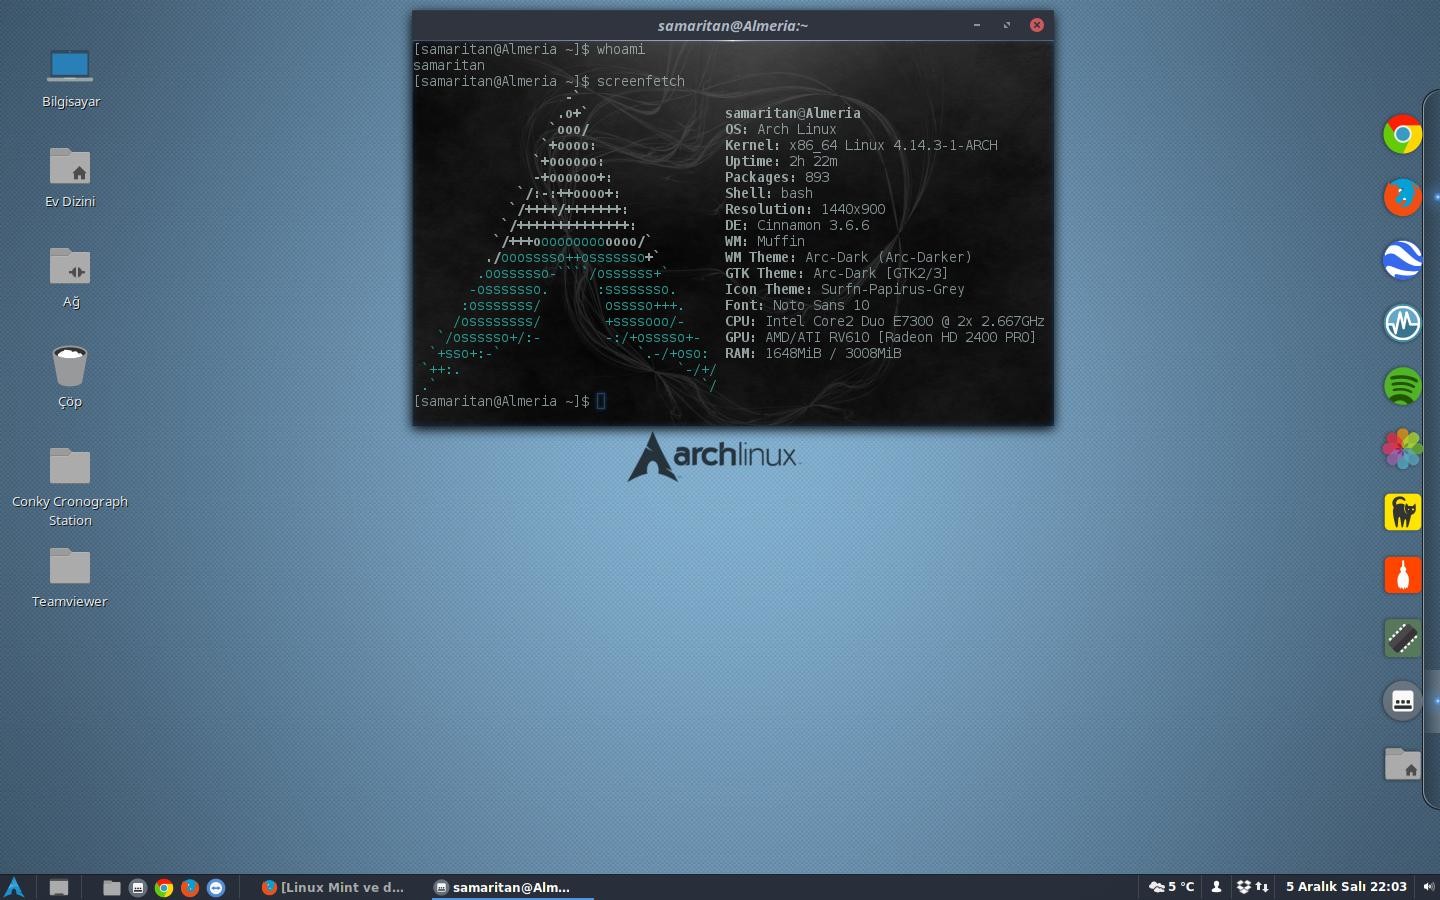Launch TeamViewer from the bottom panel launcher
Viewport: 1440px width, 900px height.
[x=216, y=887]
